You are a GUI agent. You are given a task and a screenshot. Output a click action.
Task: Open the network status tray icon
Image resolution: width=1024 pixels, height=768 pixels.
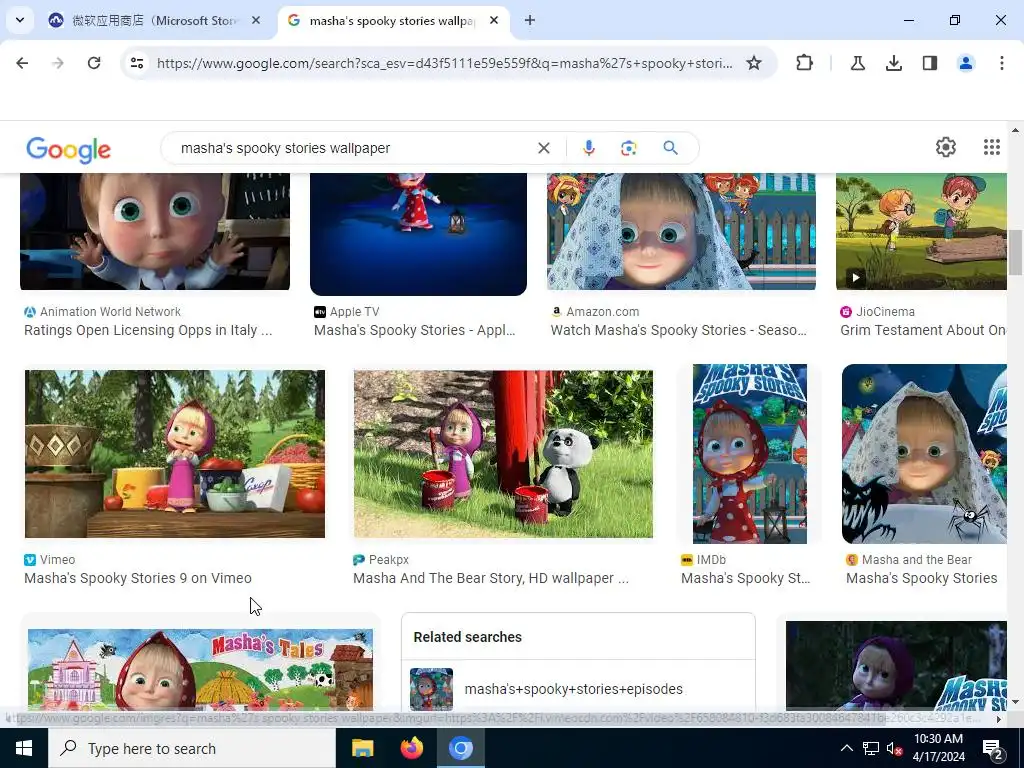tap(871, 748)
